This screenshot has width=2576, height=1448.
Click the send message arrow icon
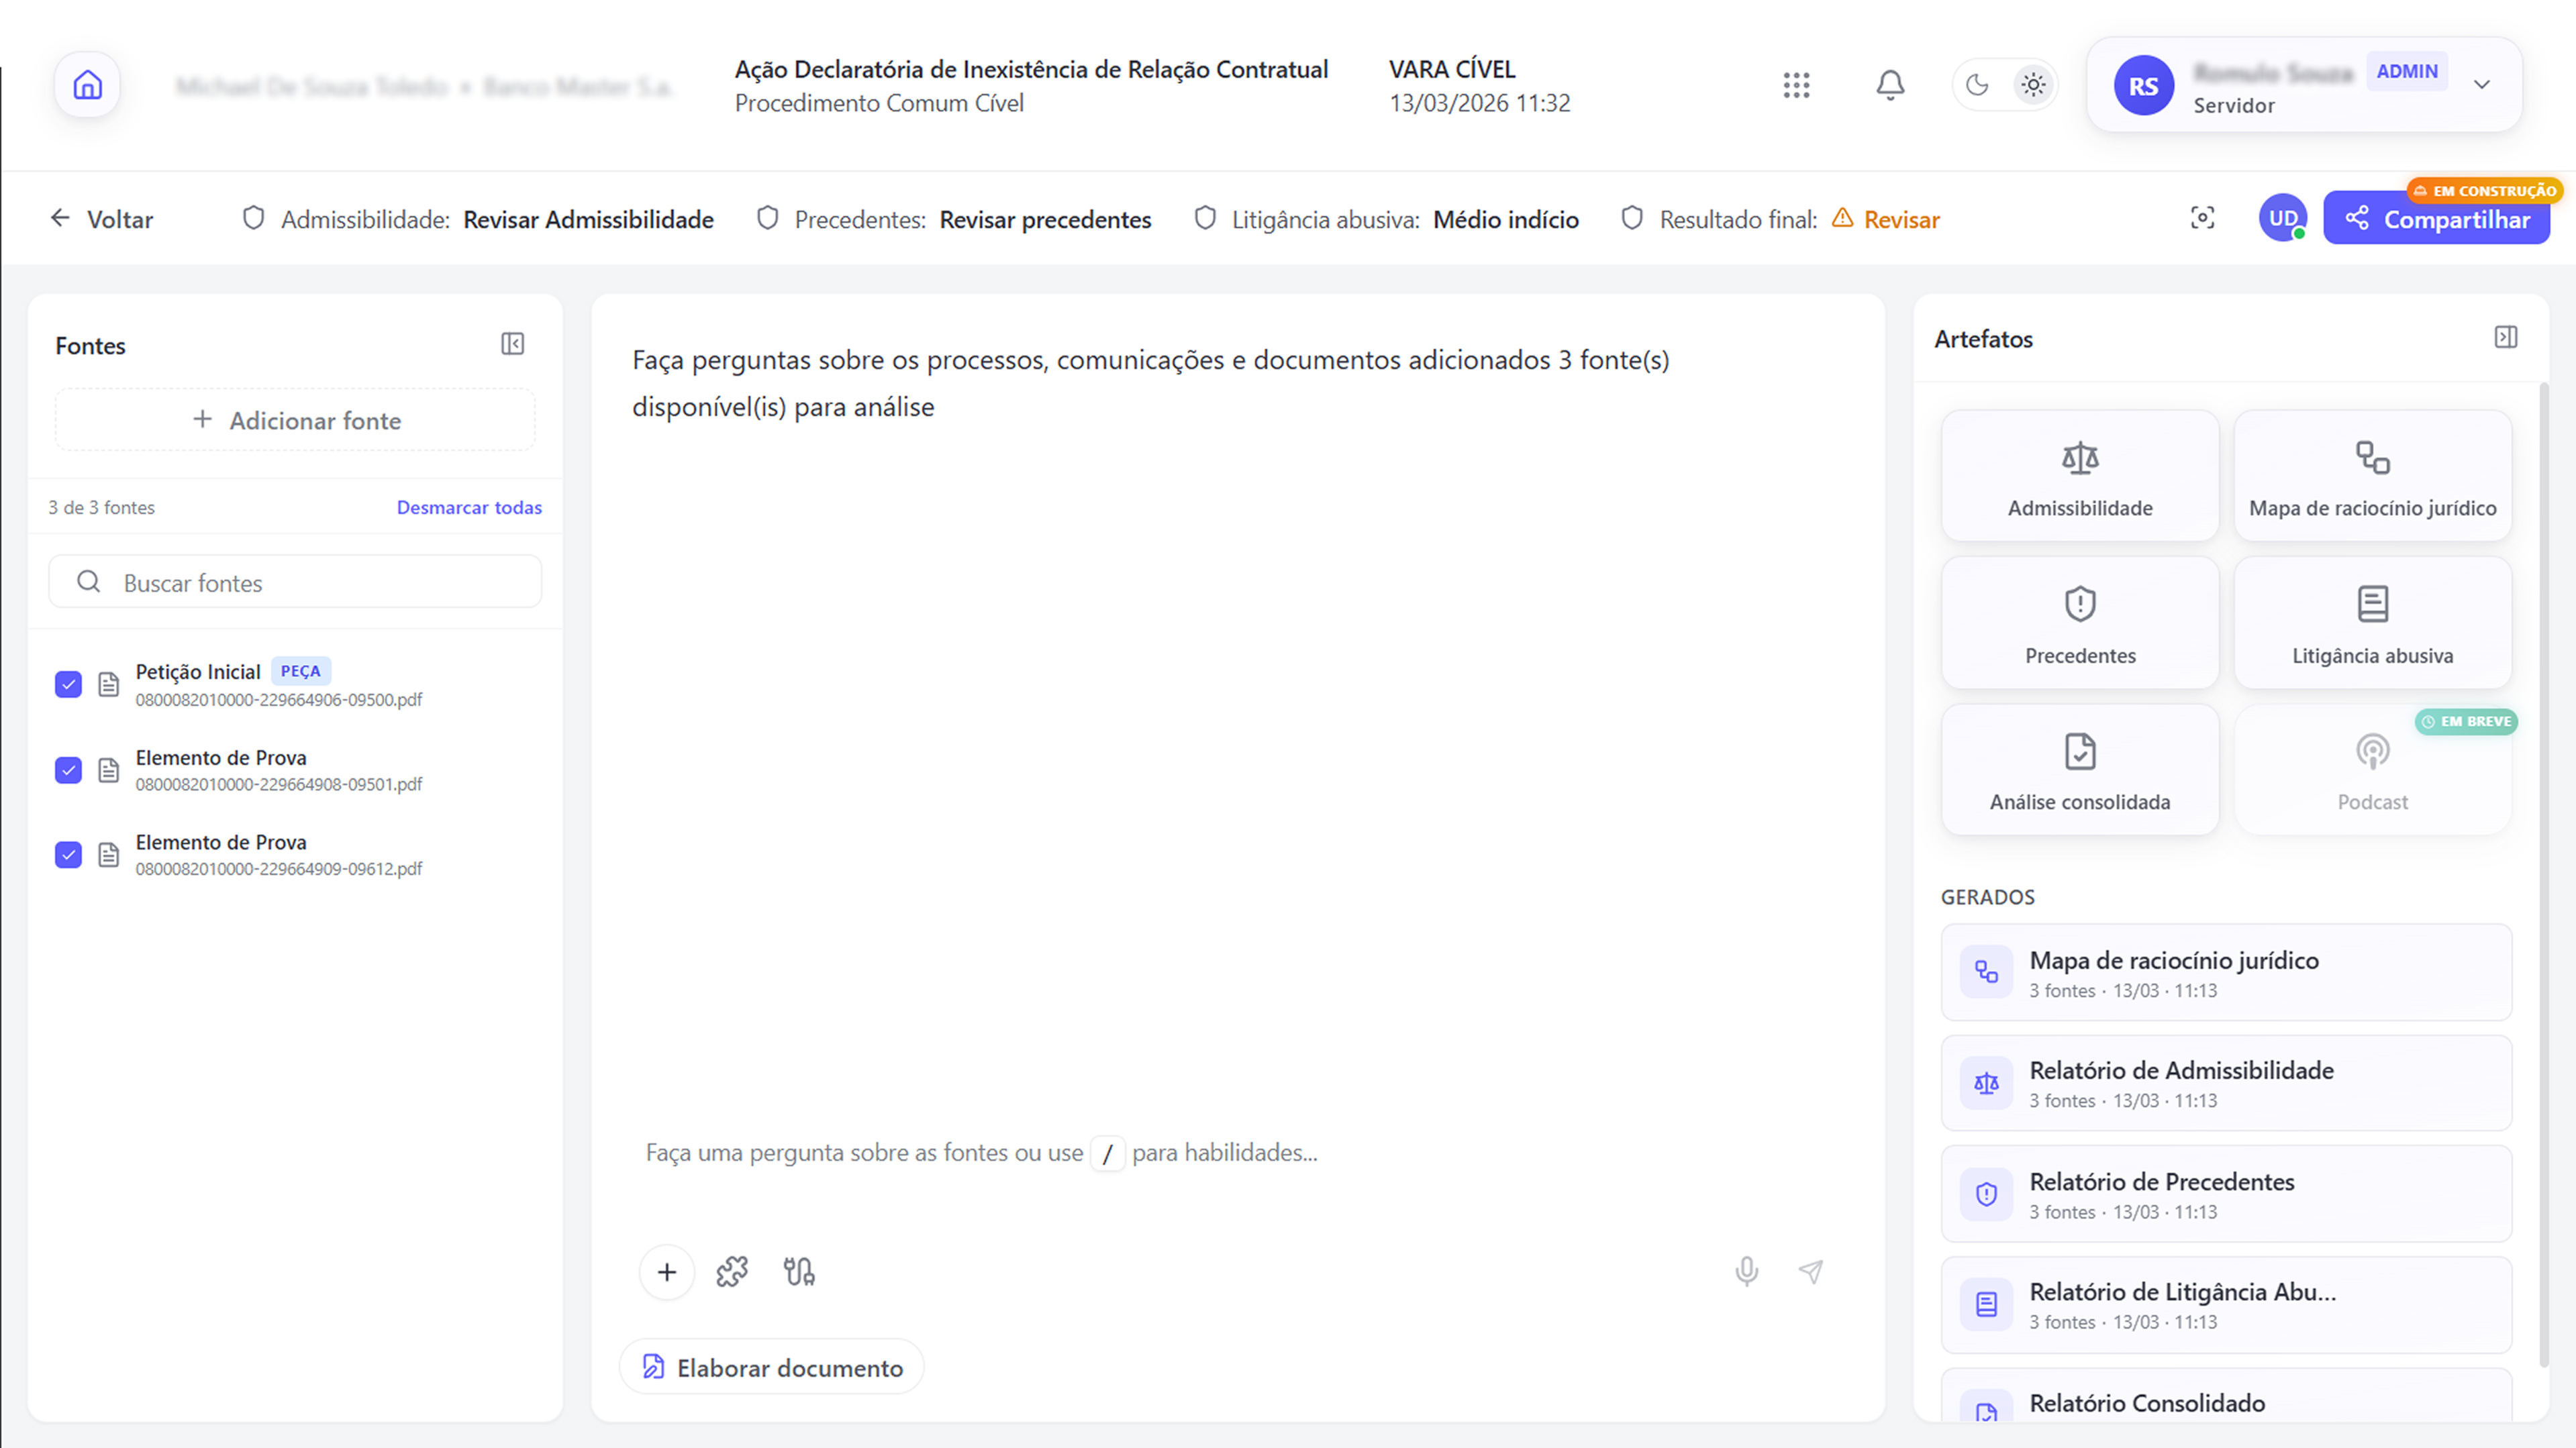click(x=1811, y=1271)
